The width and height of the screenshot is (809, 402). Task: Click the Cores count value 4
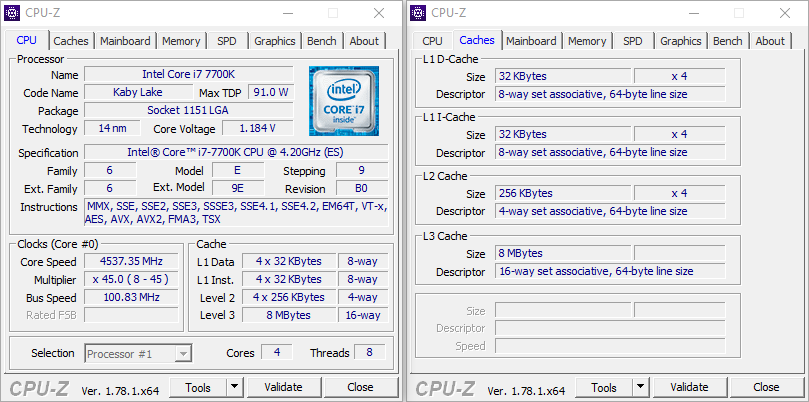tap(277, 352)
